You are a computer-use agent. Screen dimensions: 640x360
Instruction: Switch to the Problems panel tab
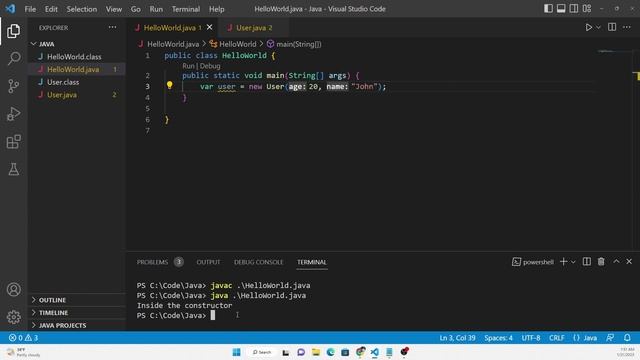click(x=160, y=262)
